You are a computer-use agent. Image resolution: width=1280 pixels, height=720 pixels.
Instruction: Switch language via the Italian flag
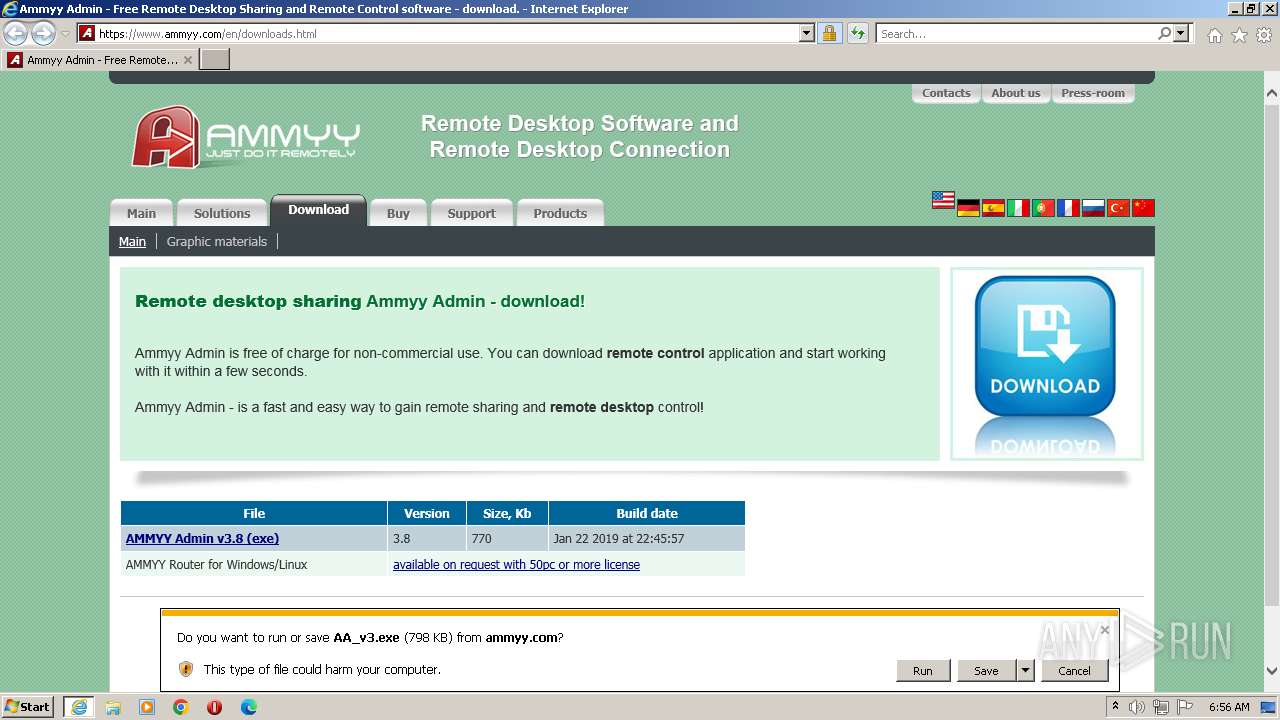tap(1018, 208)
